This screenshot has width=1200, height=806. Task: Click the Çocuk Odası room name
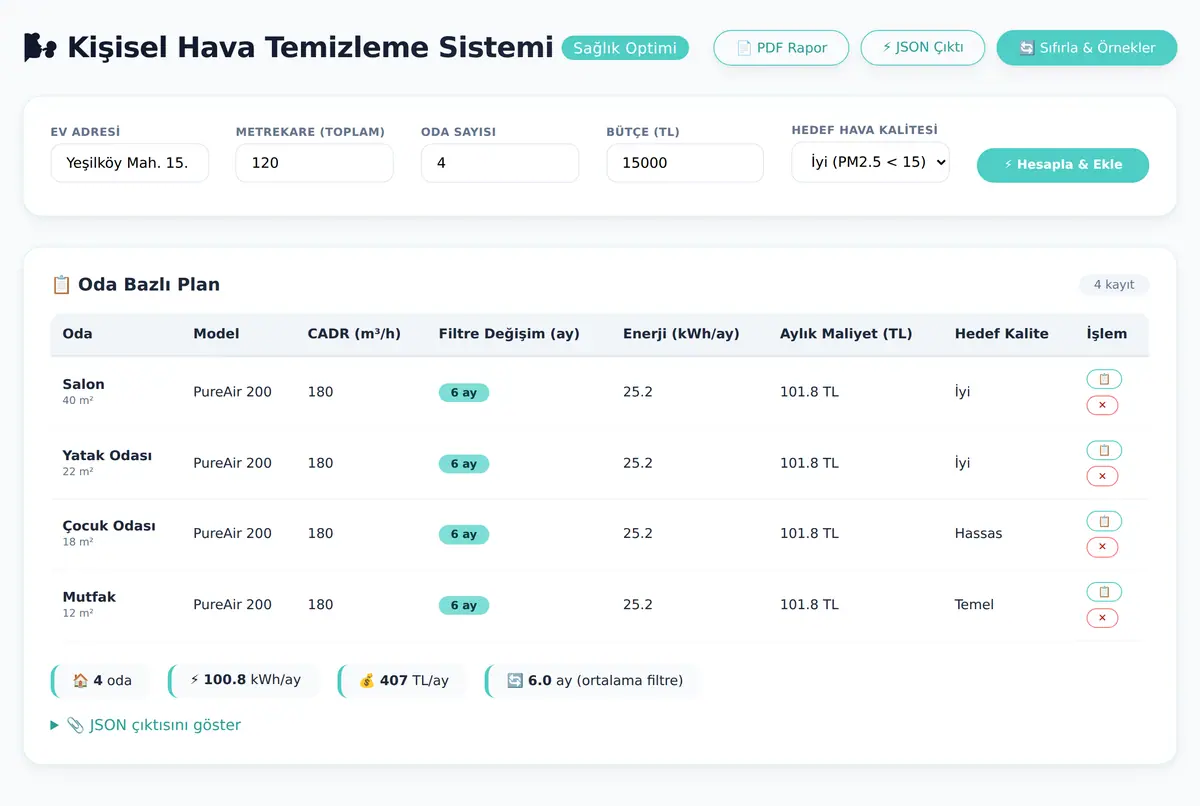pyautogui.click(x=109, y=526)
